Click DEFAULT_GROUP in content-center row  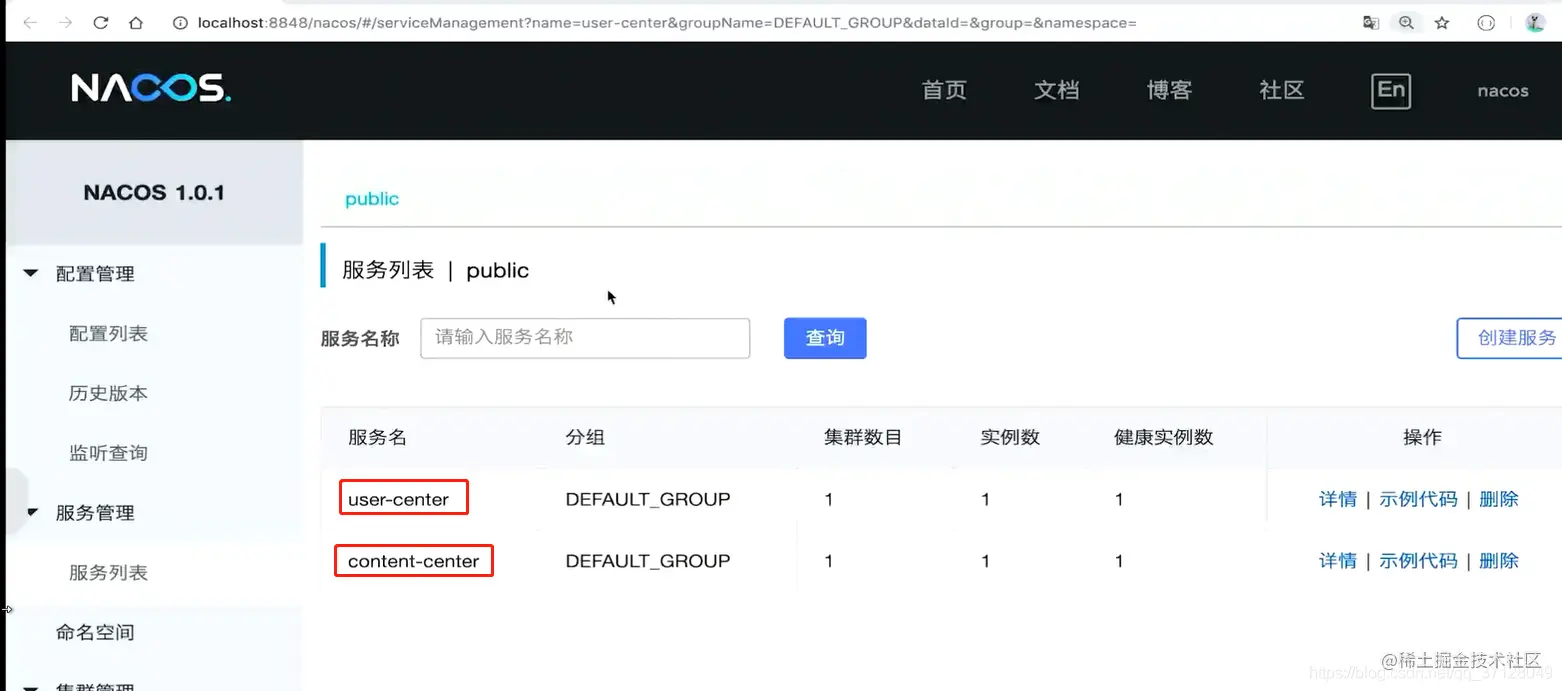[x=648, y=561]
